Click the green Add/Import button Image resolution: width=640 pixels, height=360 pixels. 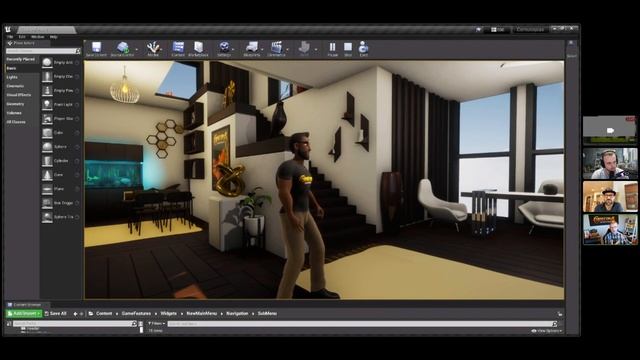[24, 313]
